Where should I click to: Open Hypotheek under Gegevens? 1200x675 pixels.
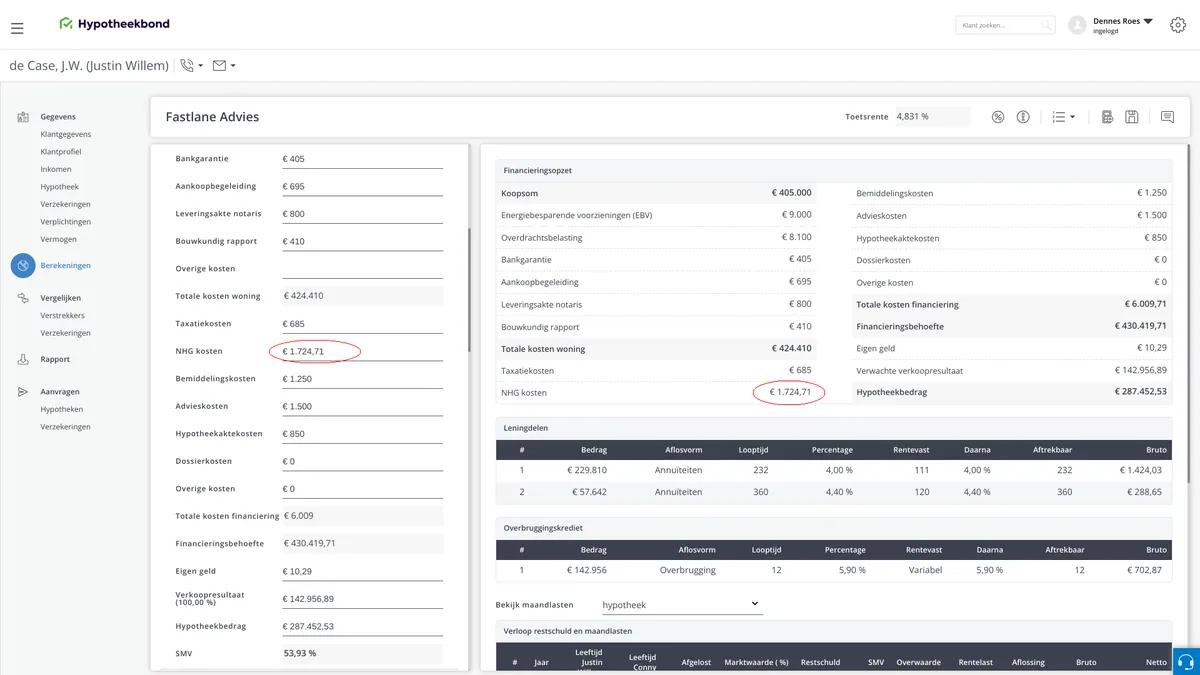click(x=59, y=187)
